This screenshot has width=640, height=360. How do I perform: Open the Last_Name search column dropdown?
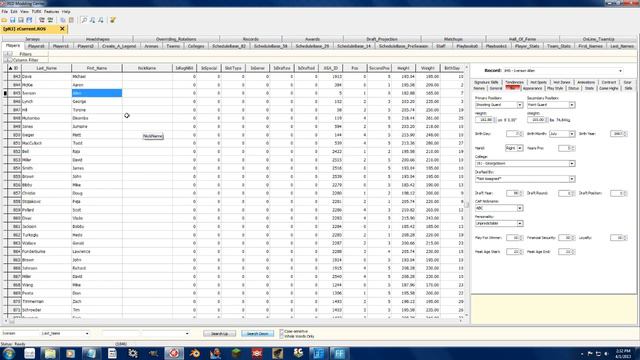(87, 333)
